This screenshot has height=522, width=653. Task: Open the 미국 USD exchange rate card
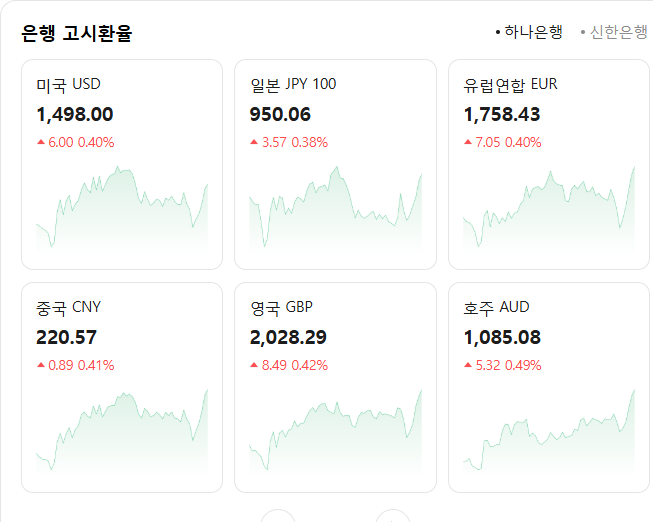tap(122, 165)
